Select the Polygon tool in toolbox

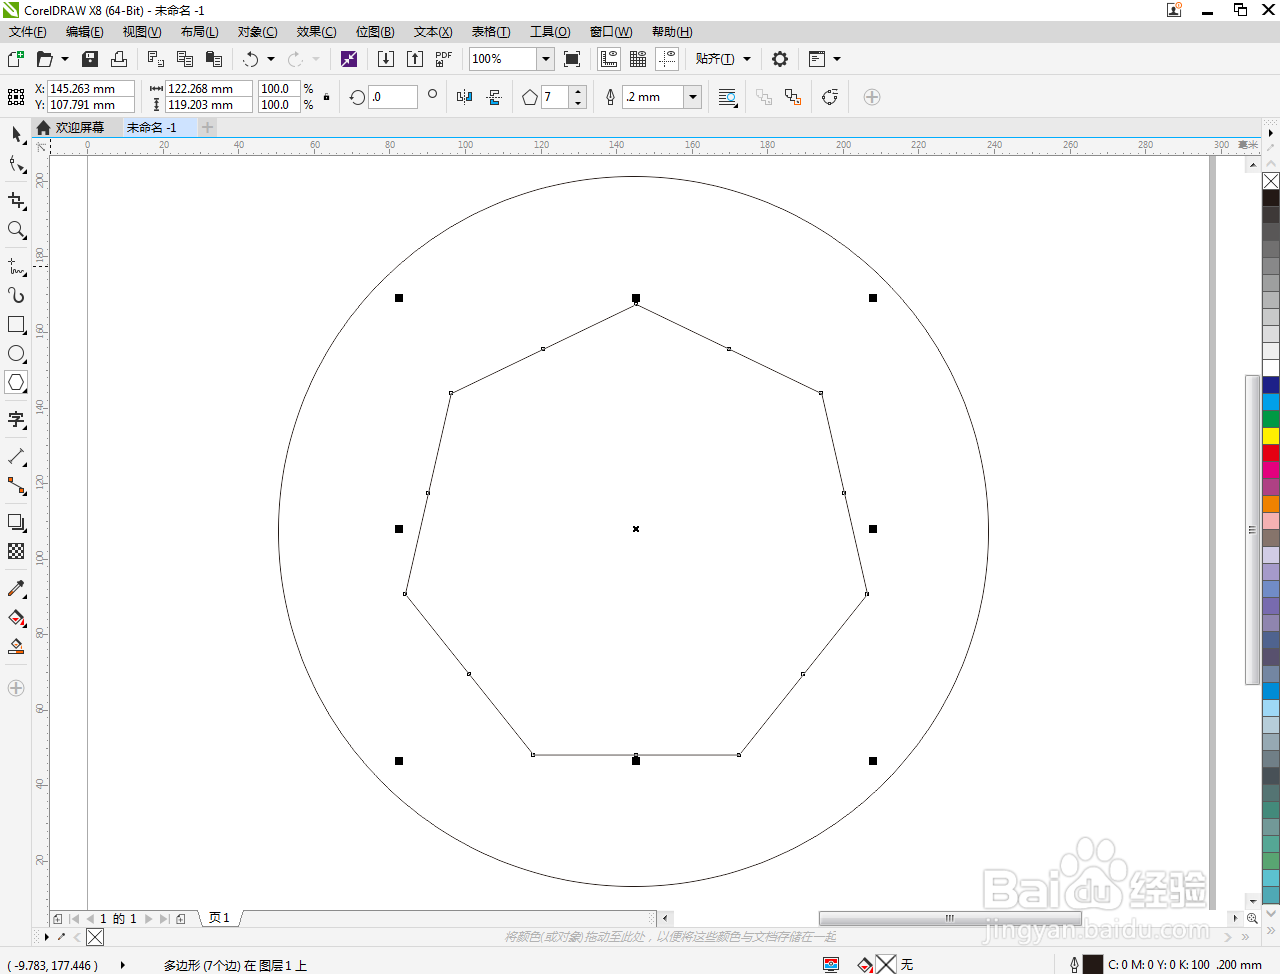[16, 382]
